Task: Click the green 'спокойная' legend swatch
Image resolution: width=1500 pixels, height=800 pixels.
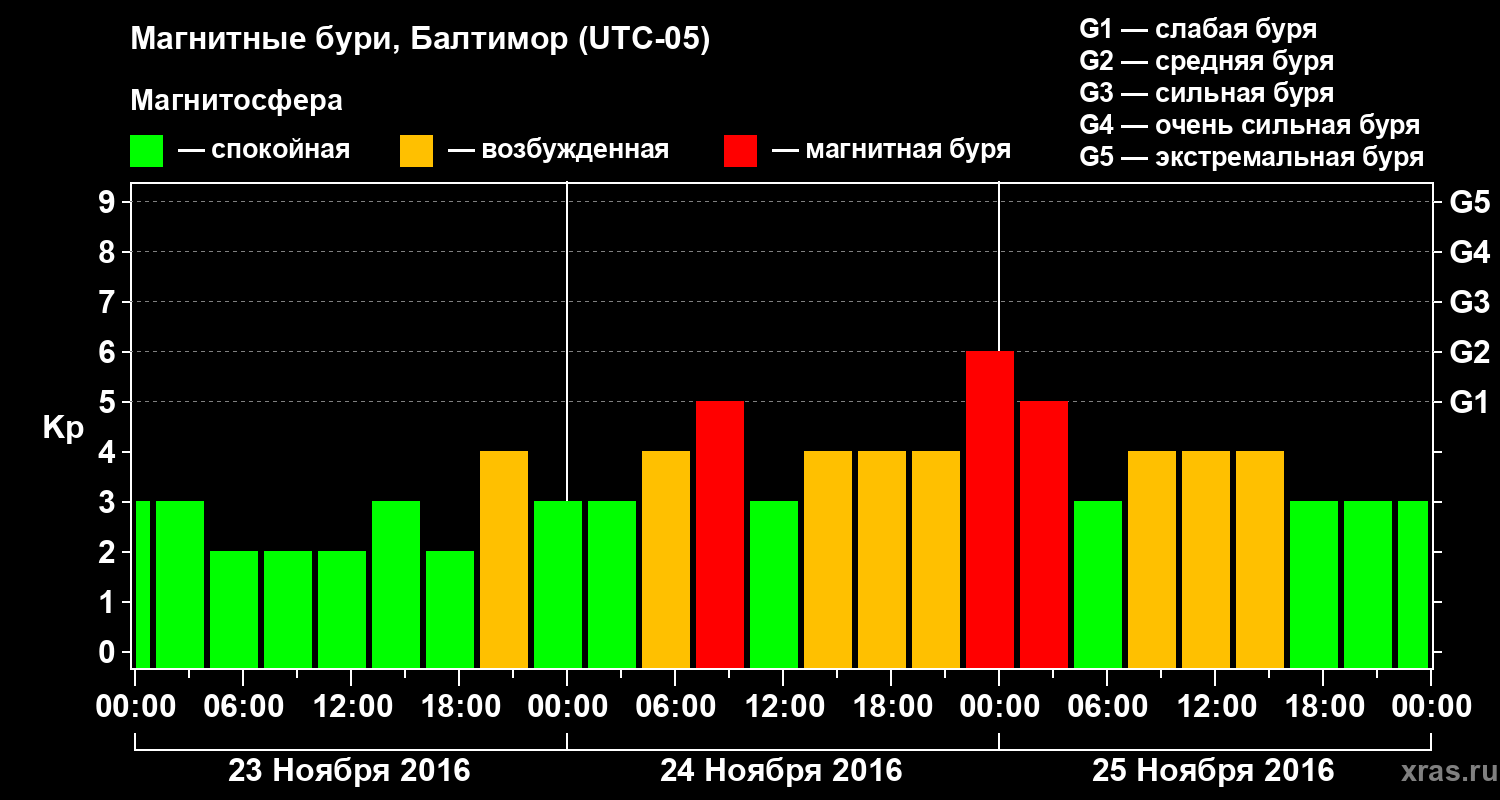Action: pyautogui.click(x=147, y=151)
